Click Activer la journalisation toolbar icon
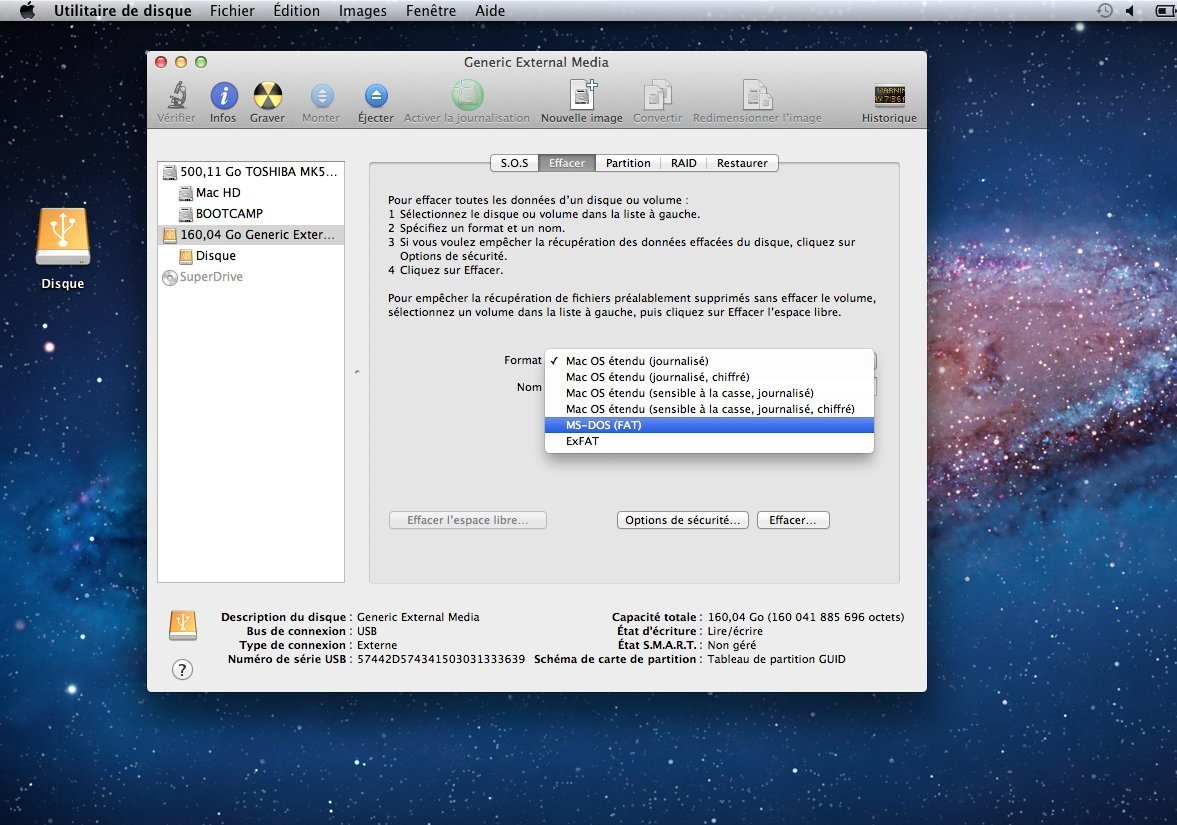The height and width of the screenshot is (825, 1177). 467,95
